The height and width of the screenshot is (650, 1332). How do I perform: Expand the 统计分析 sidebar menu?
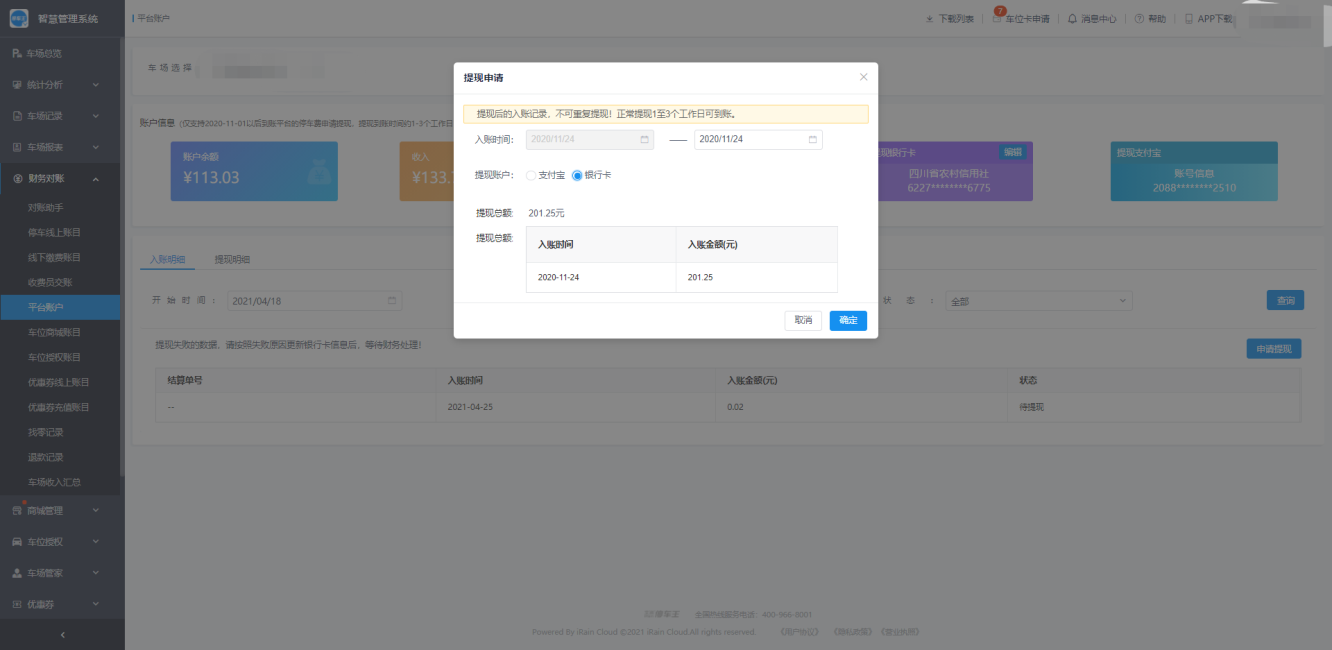point(60,85)
